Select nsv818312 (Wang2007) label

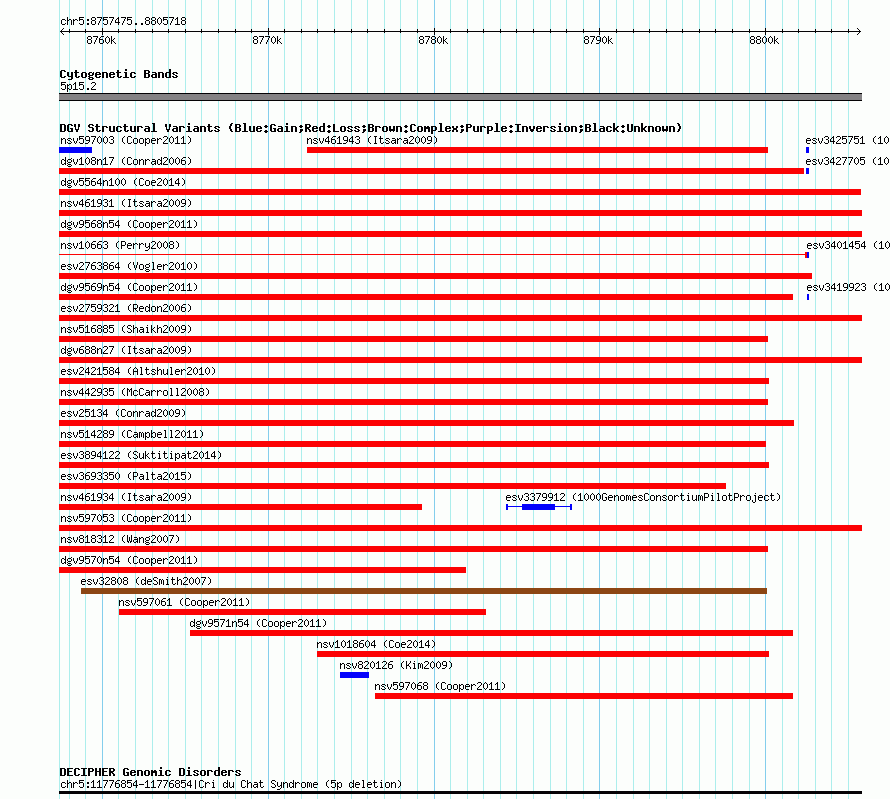(120, 539)
